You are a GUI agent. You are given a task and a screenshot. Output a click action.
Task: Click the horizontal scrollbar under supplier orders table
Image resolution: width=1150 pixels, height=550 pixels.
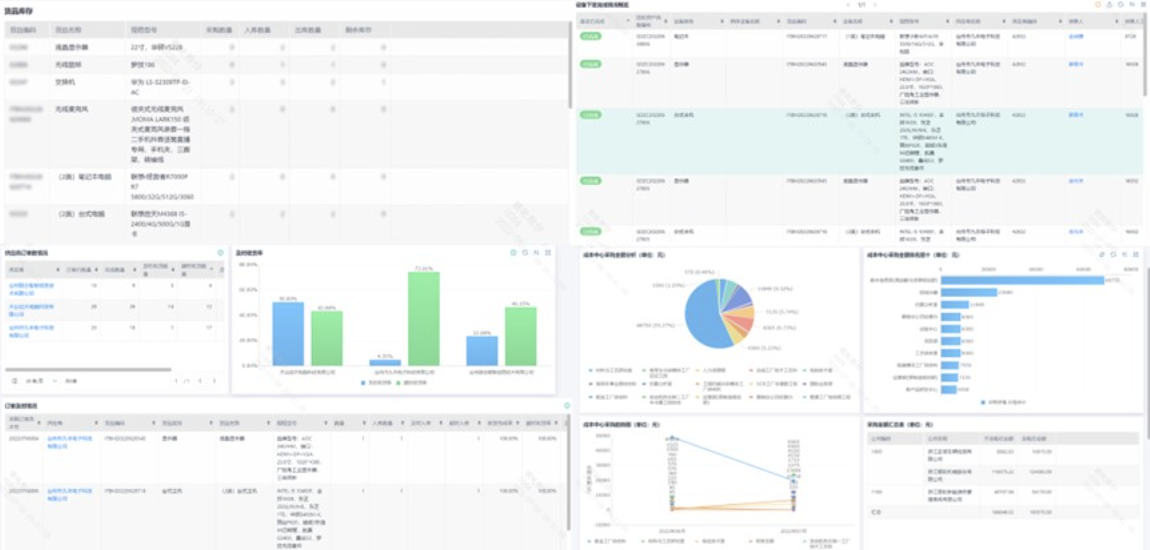click(x=89, y=370)
